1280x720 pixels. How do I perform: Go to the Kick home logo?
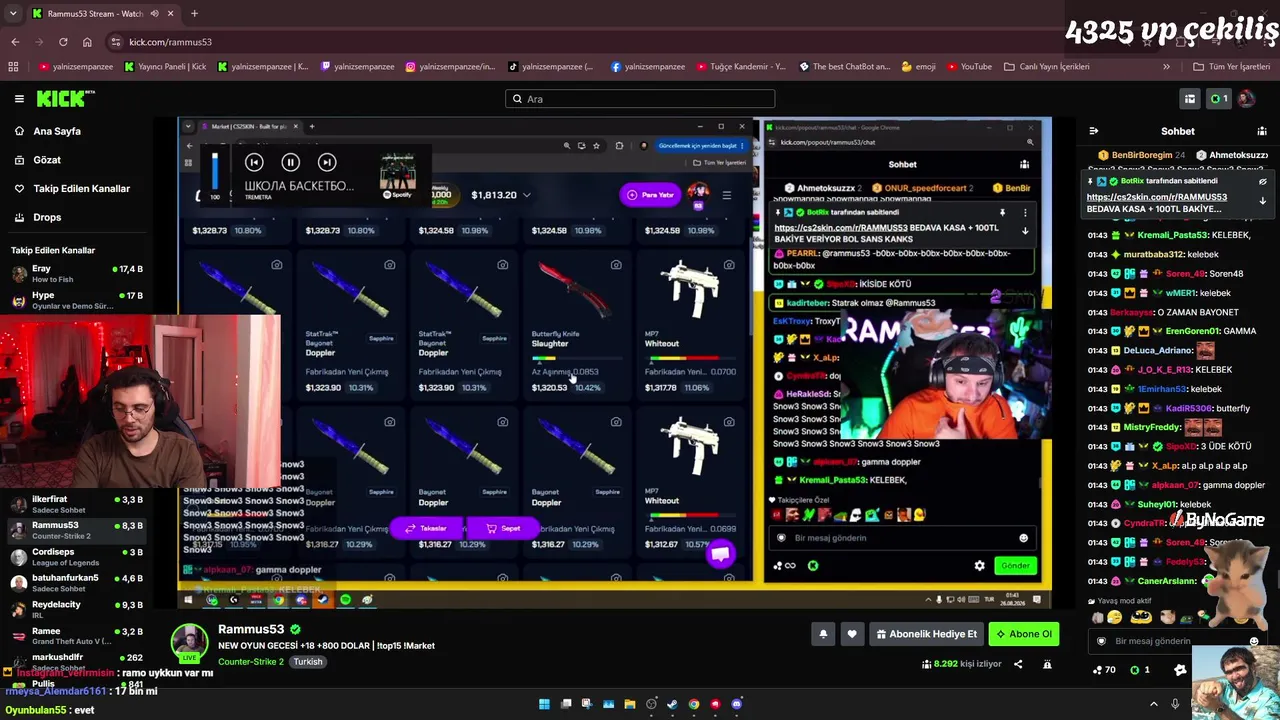[x=66, y=98]
